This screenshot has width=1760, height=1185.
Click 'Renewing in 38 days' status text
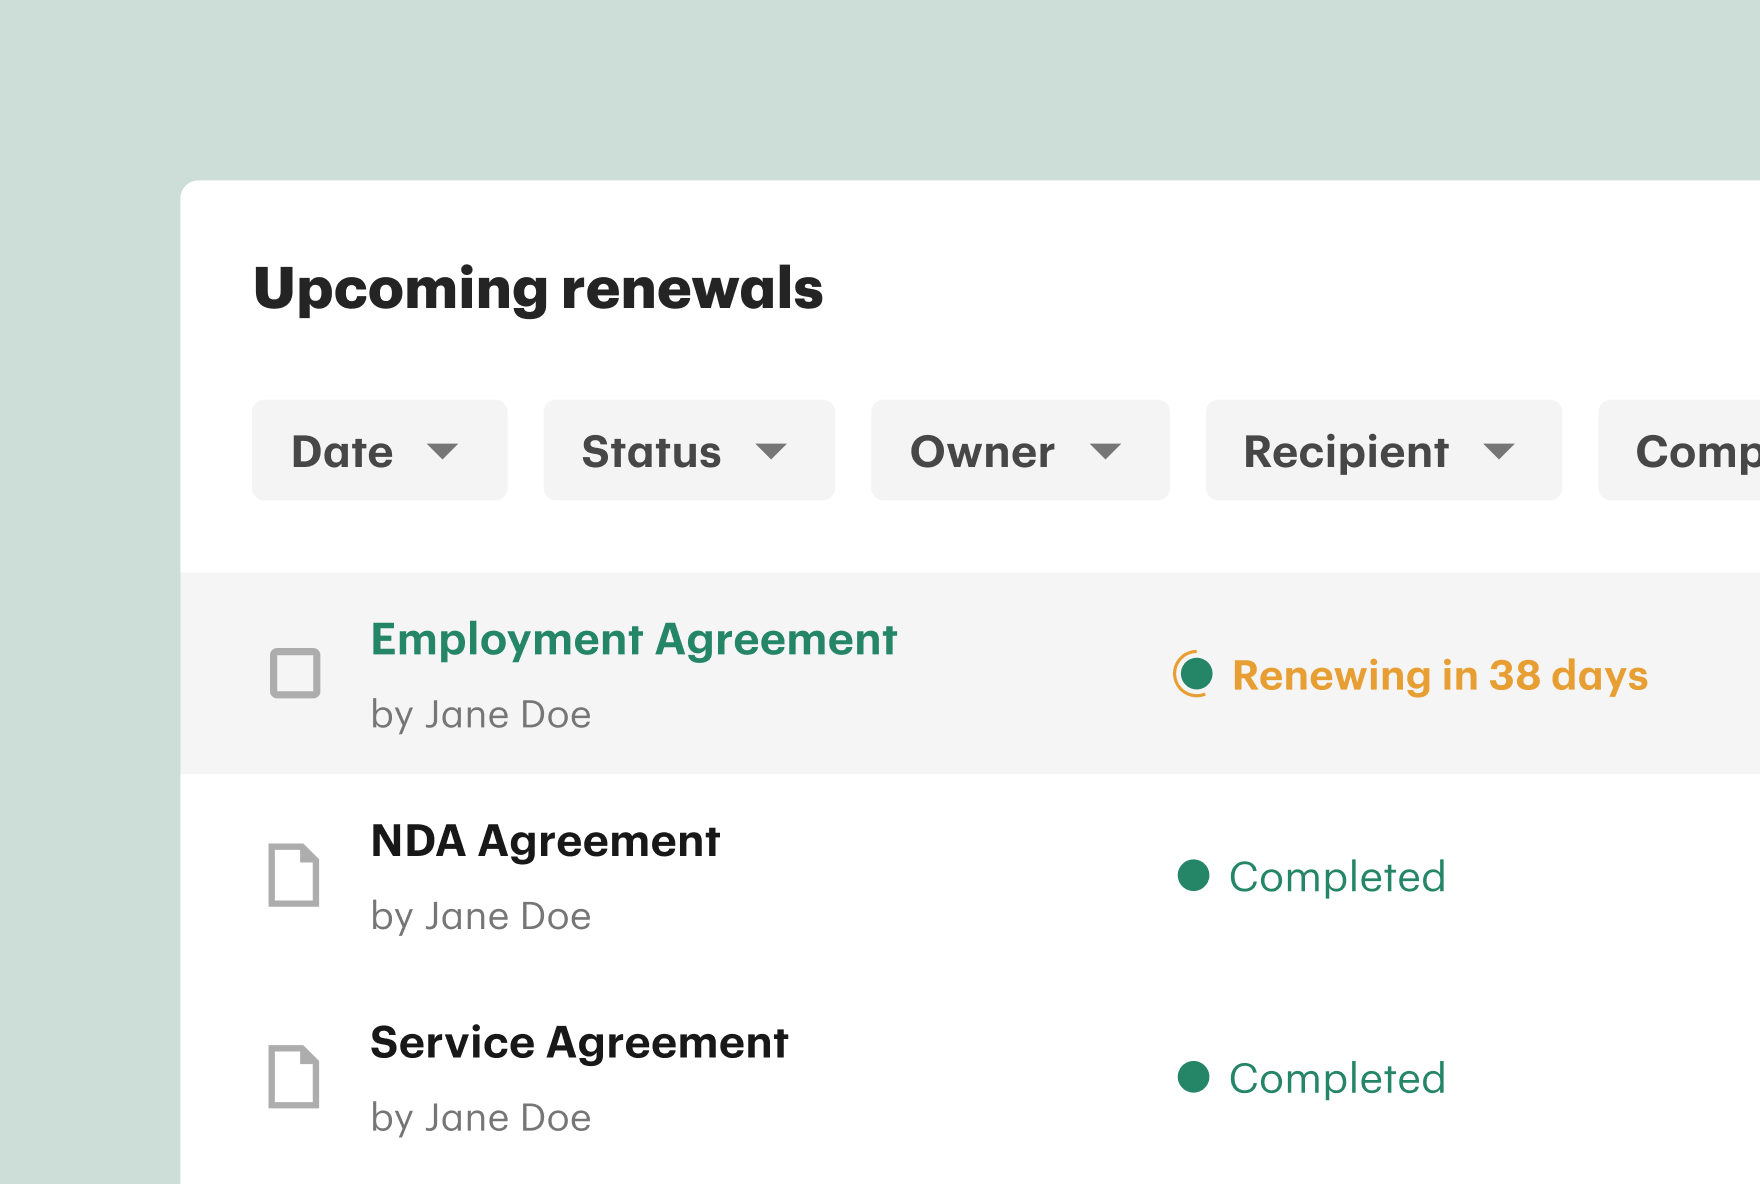coord(1440,676)
